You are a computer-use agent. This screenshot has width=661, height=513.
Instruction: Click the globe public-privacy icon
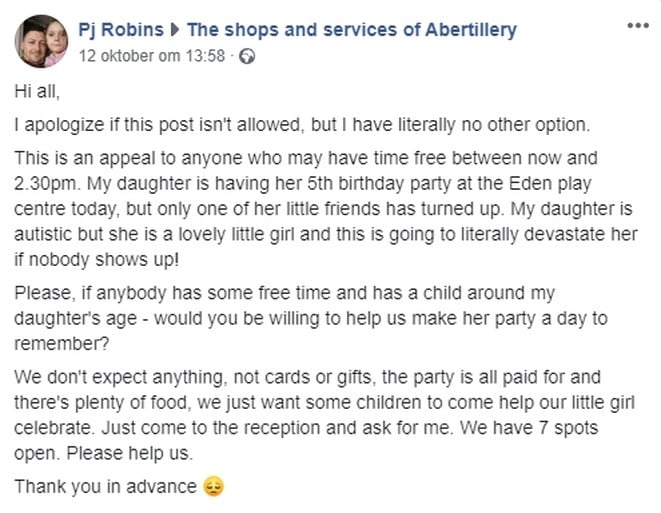(x=247, y=56)
